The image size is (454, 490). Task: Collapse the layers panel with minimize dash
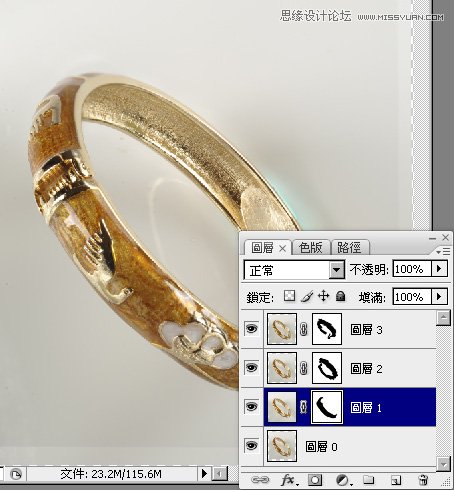click(432, 238)
